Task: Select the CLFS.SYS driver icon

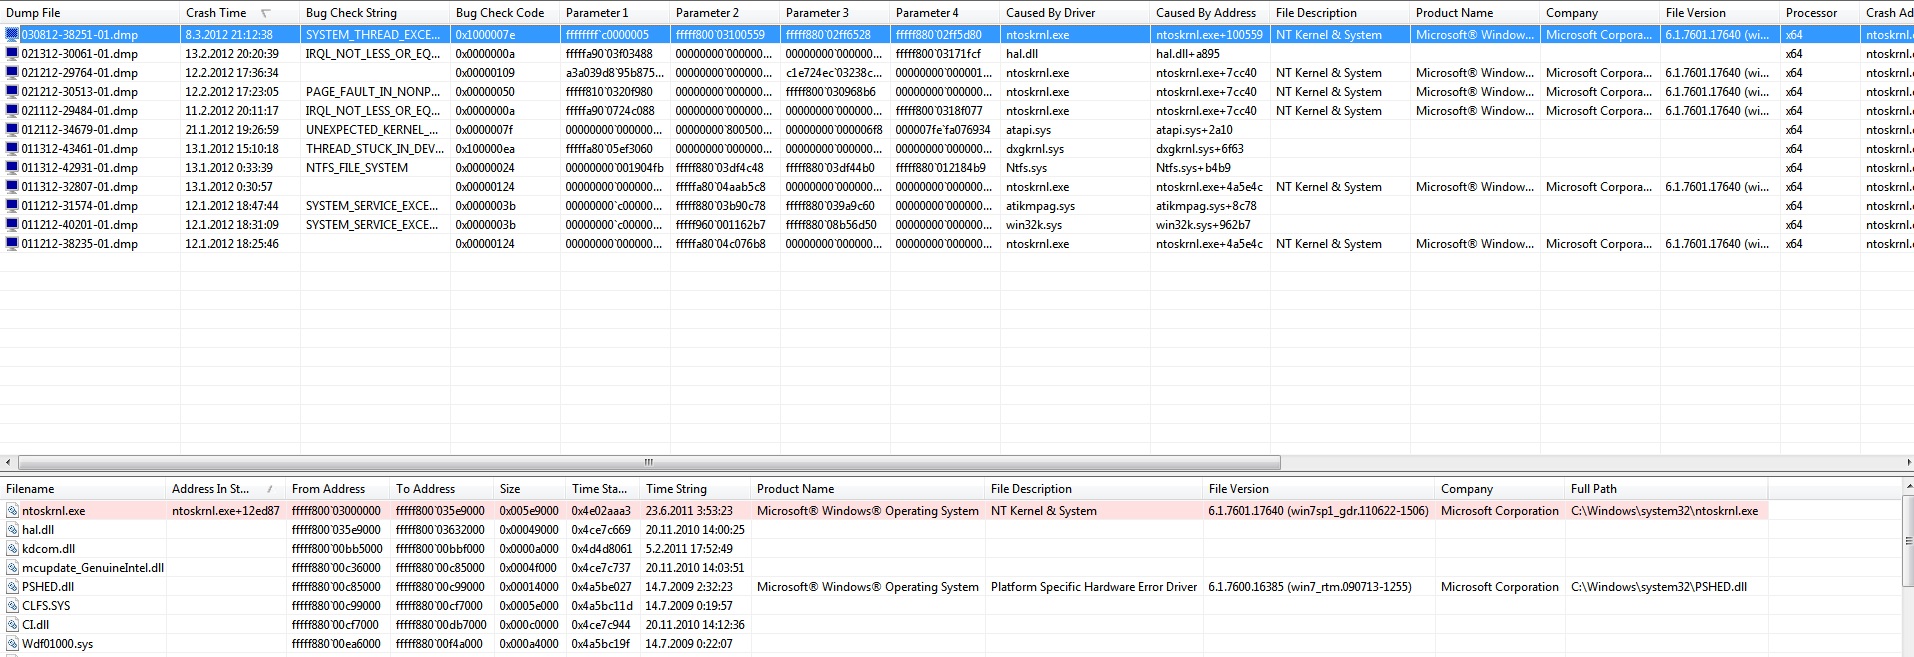Action: (x=12, y=606)
